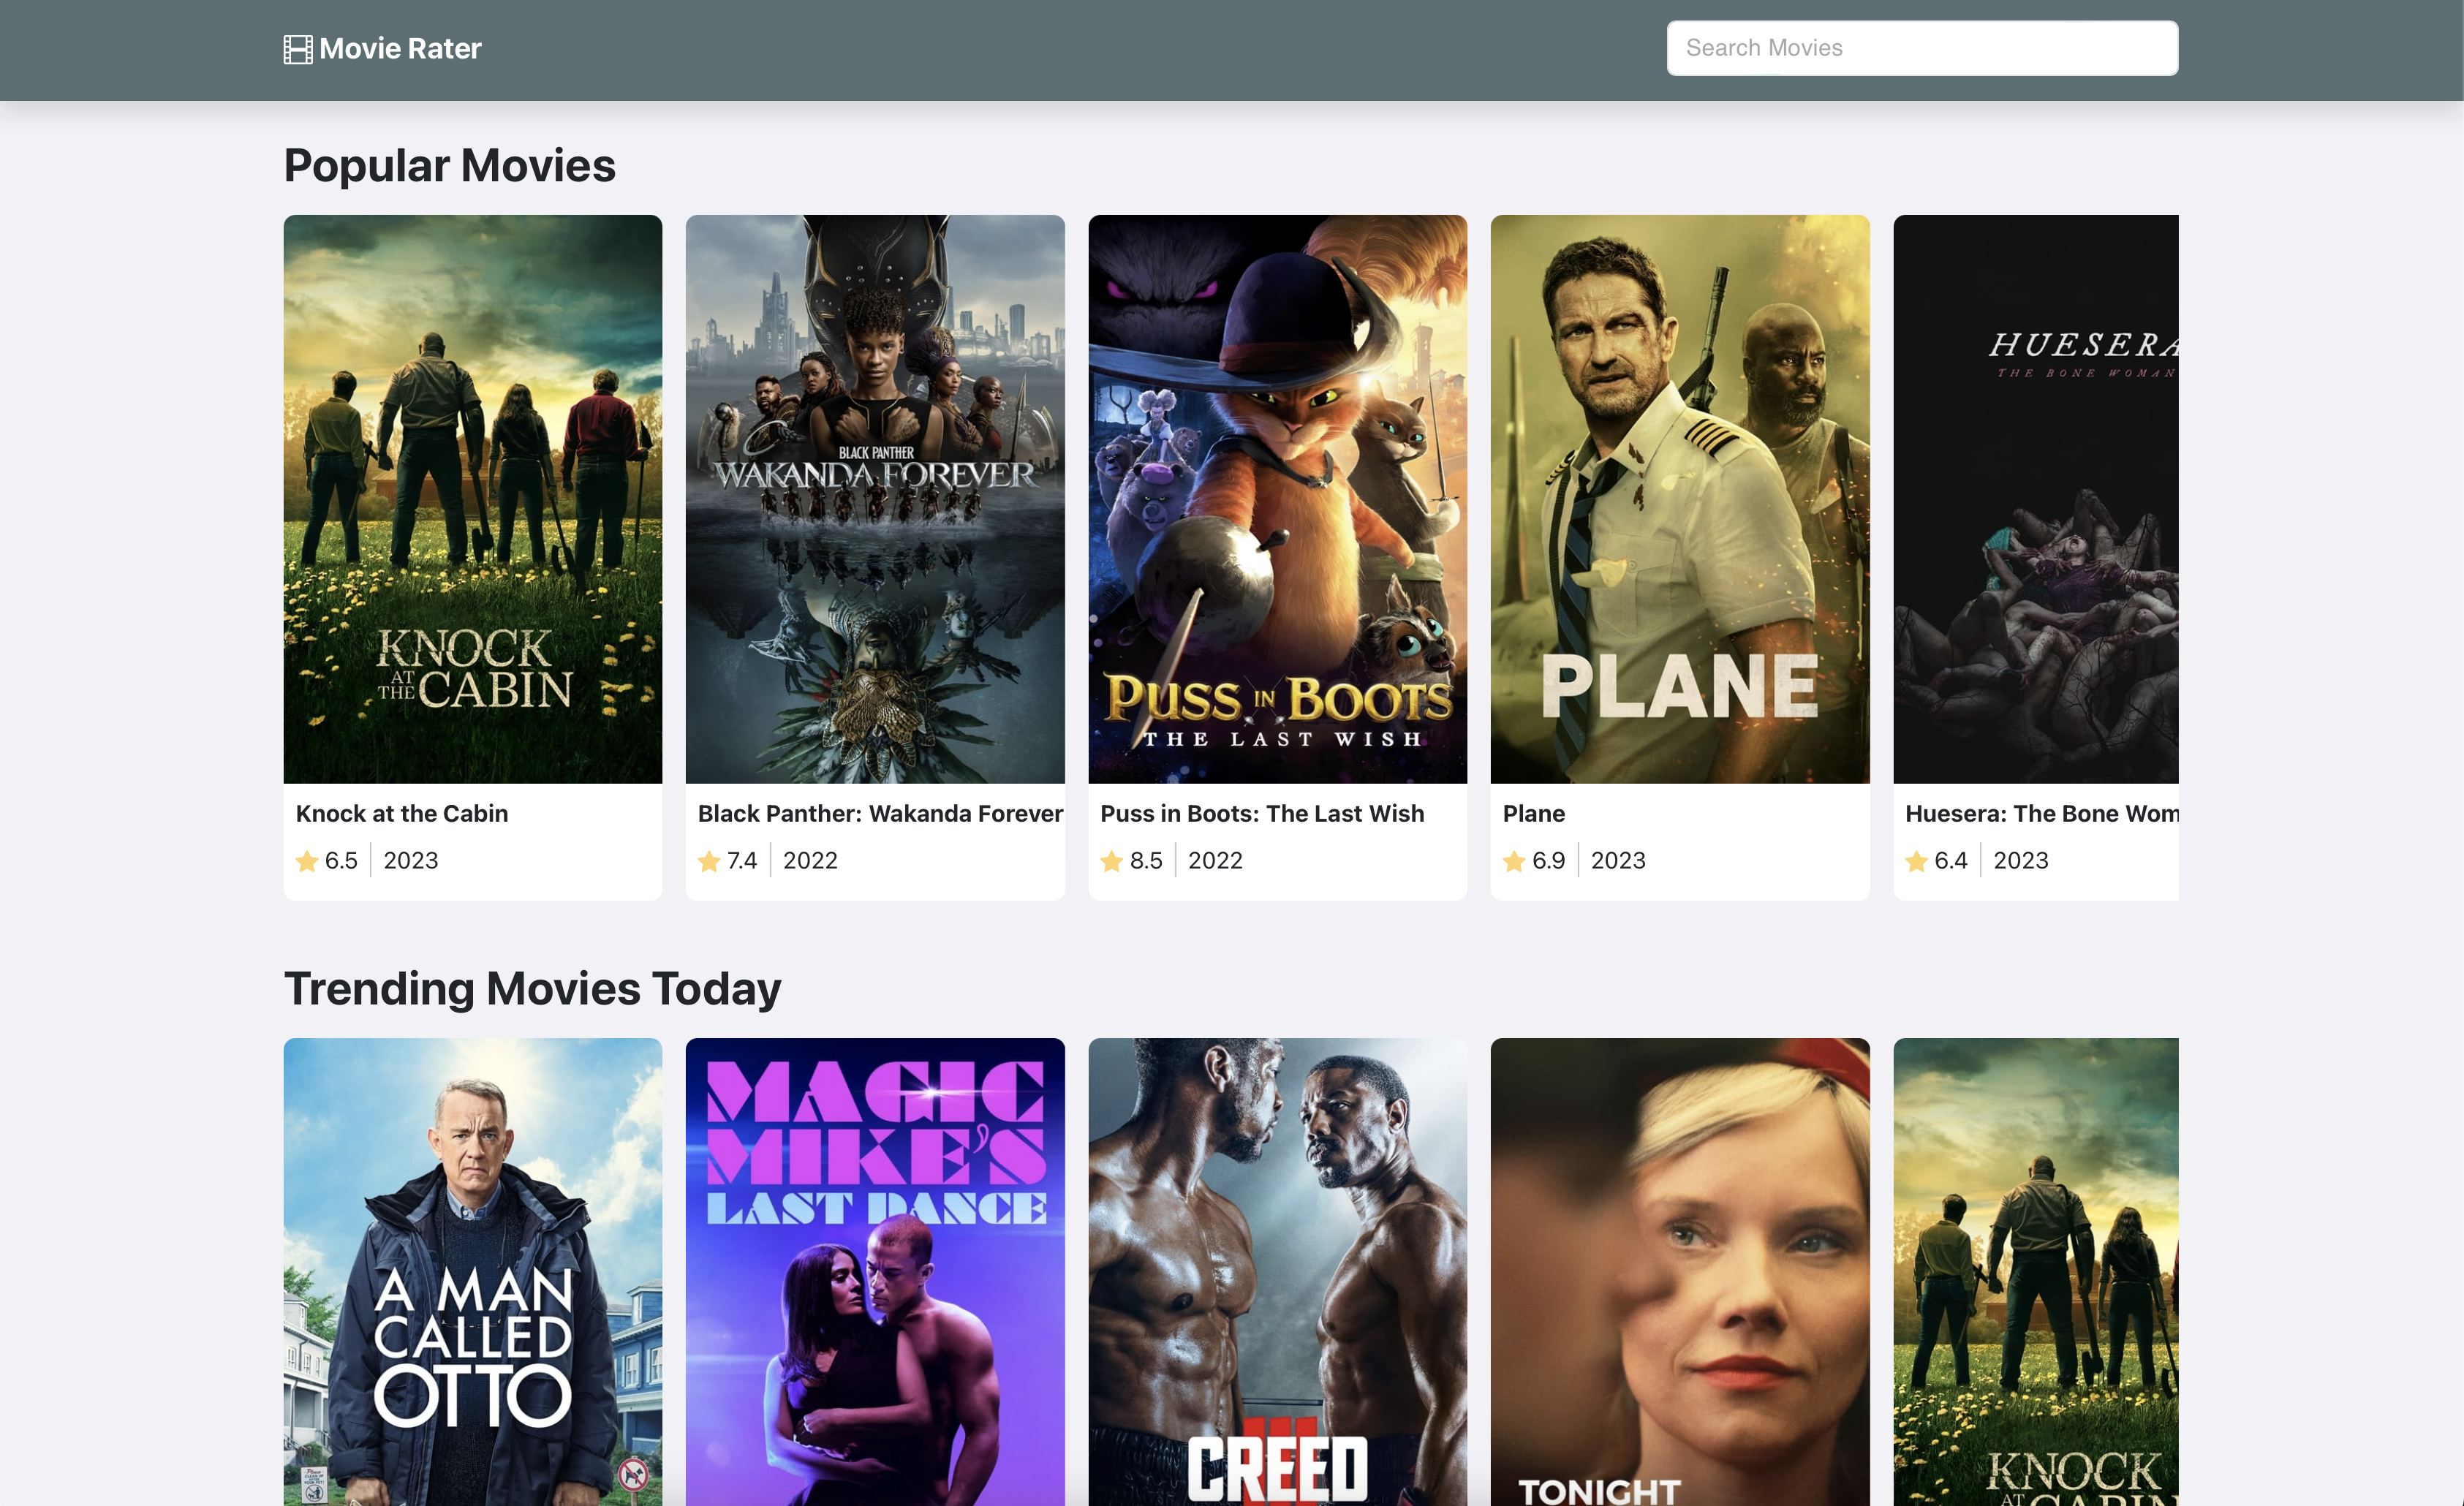Click the Plane movie title

[1534, 814]
